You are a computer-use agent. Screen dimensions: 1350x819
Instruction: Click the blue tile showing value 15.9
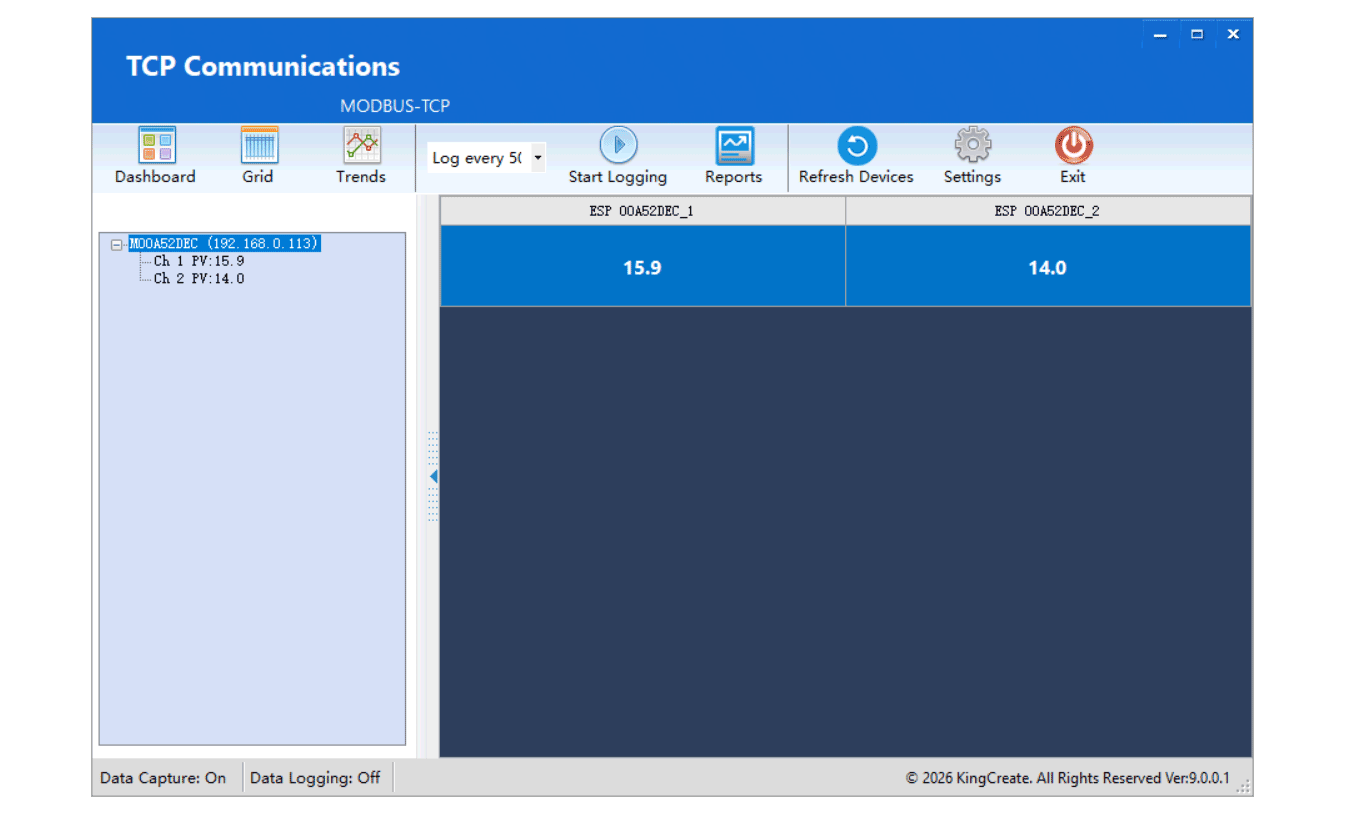click(641, 266)
